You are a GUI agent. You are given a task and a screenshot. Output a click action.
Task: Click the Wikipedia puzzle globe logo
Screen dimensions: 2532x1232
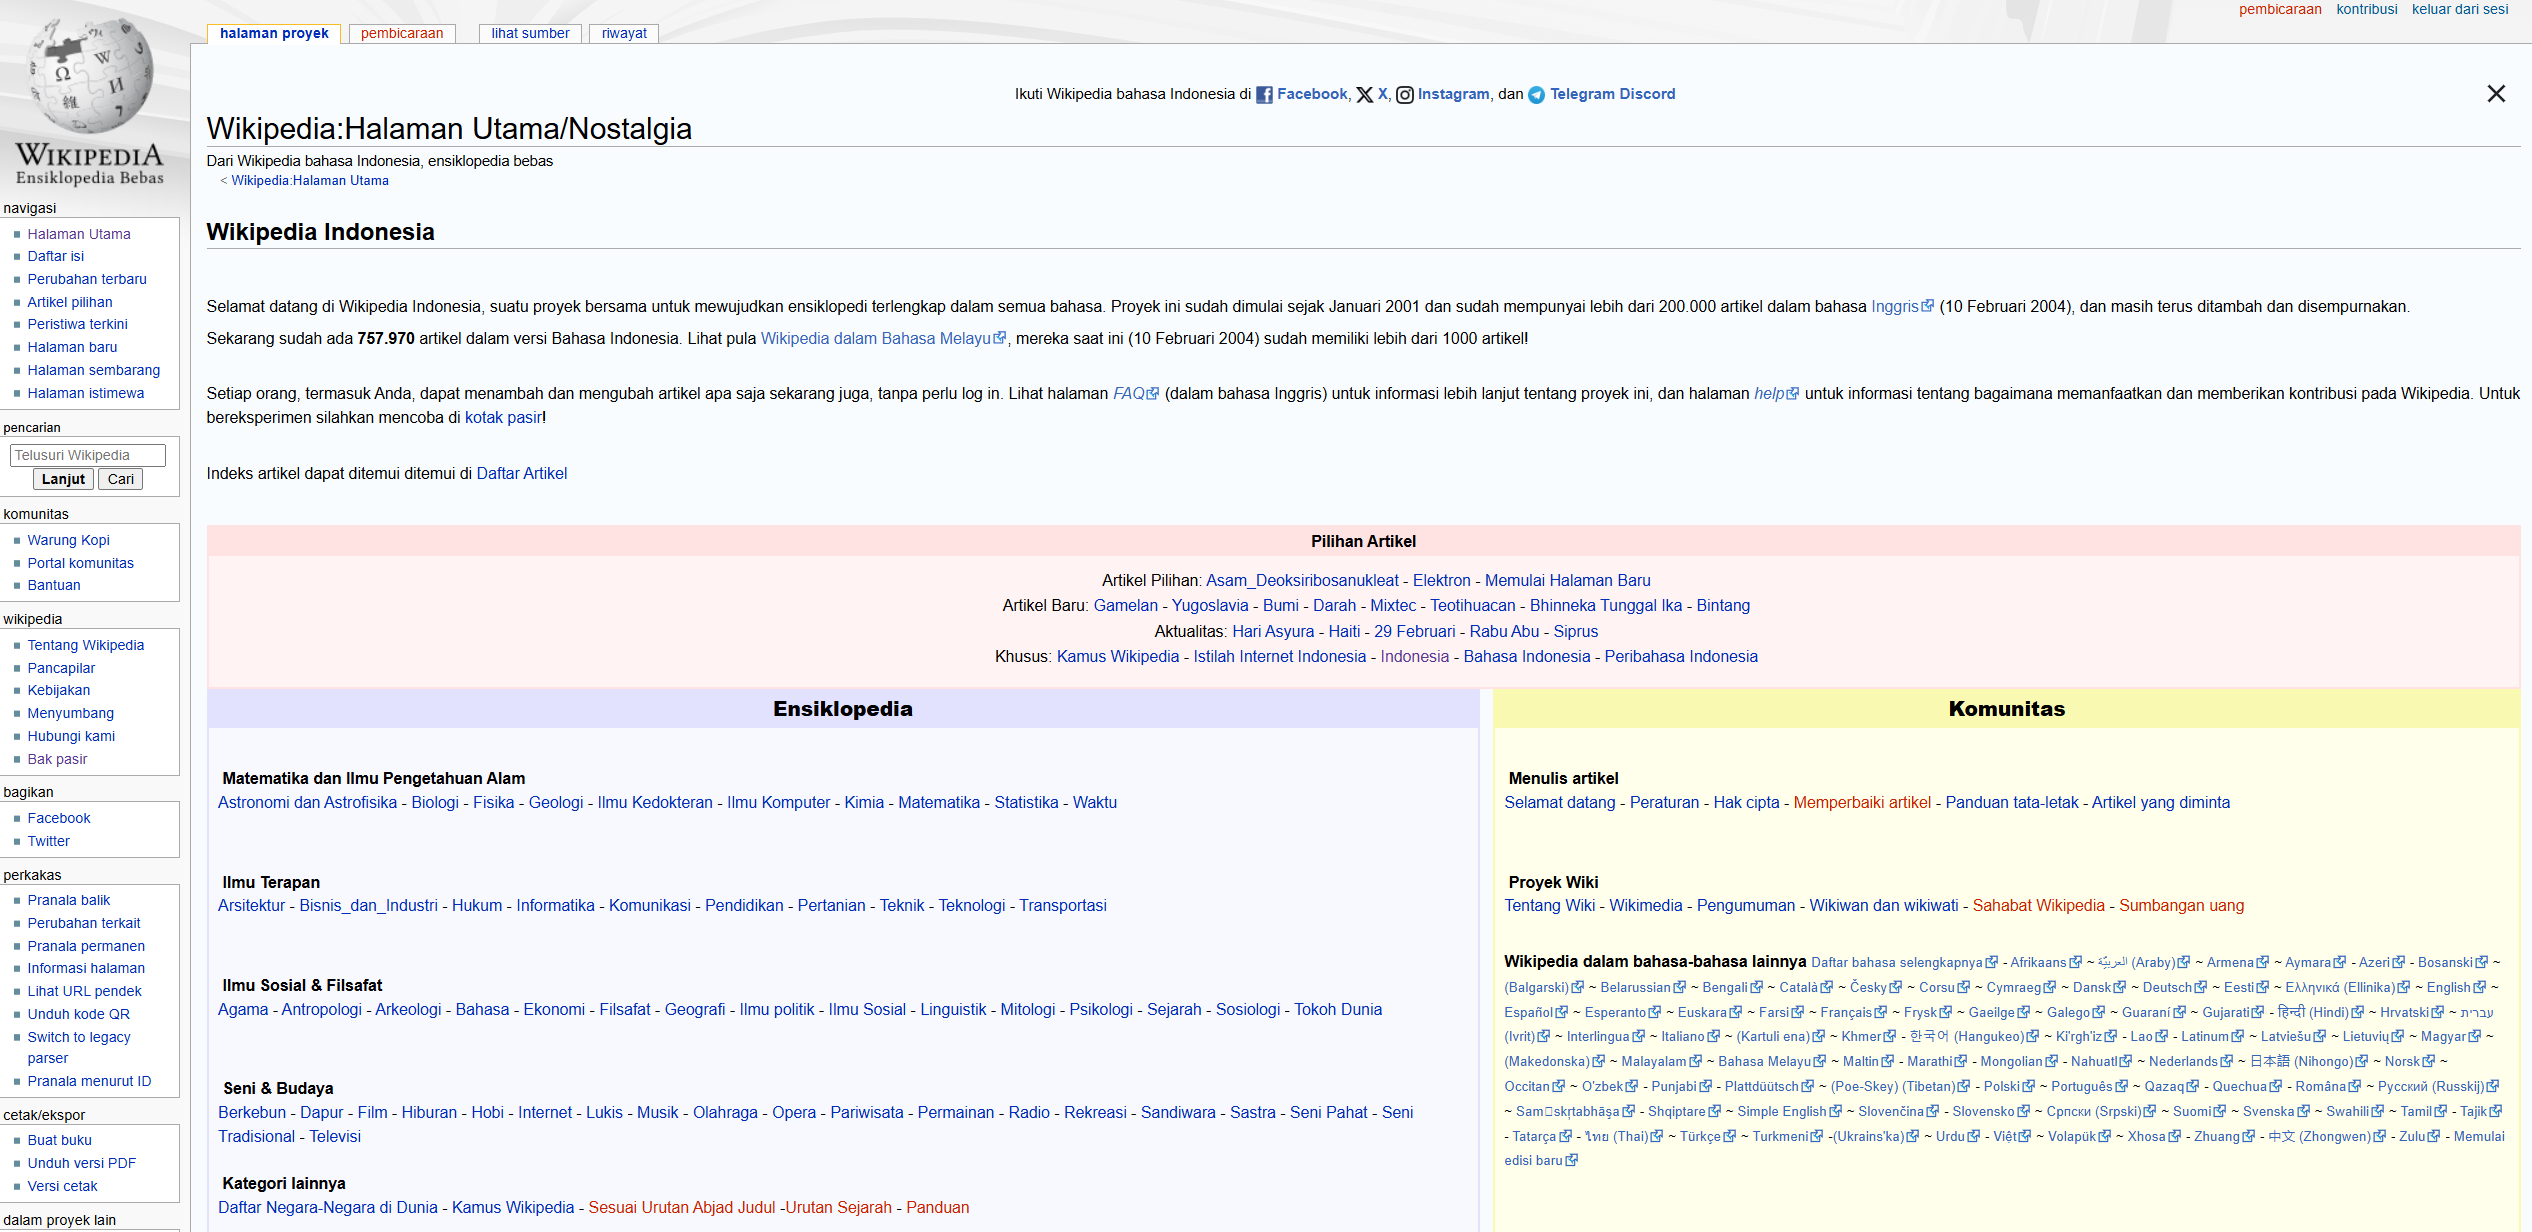[90, 75]
